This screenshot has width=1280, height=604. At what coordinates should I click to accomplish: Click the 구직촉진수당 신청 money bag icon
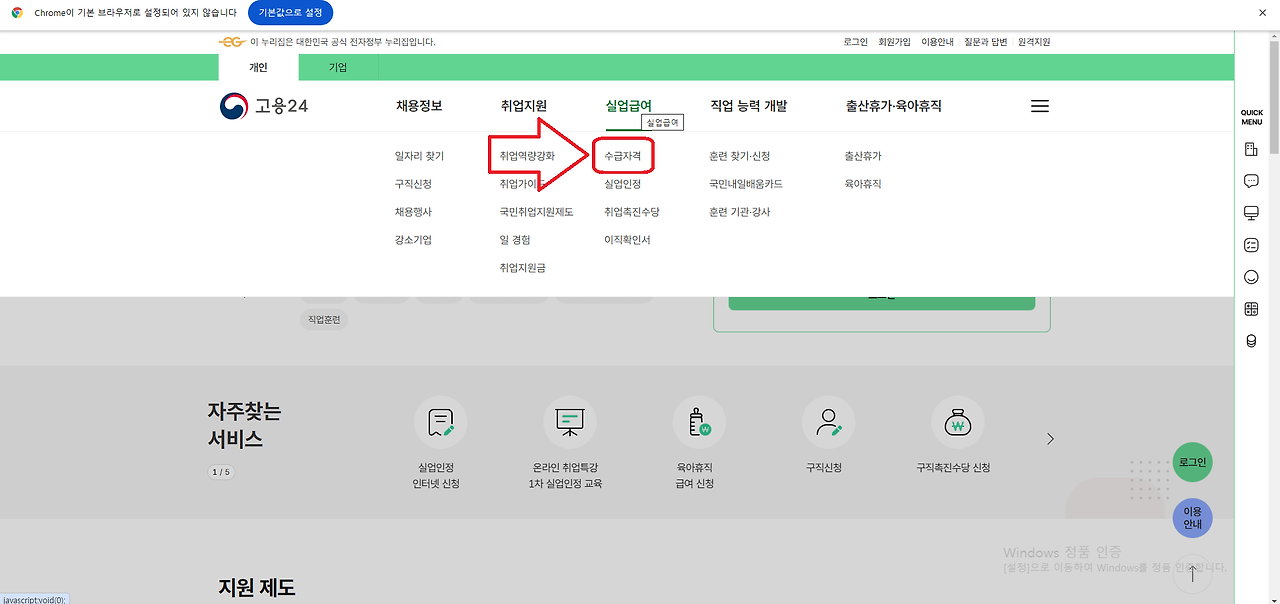point(957,422)
